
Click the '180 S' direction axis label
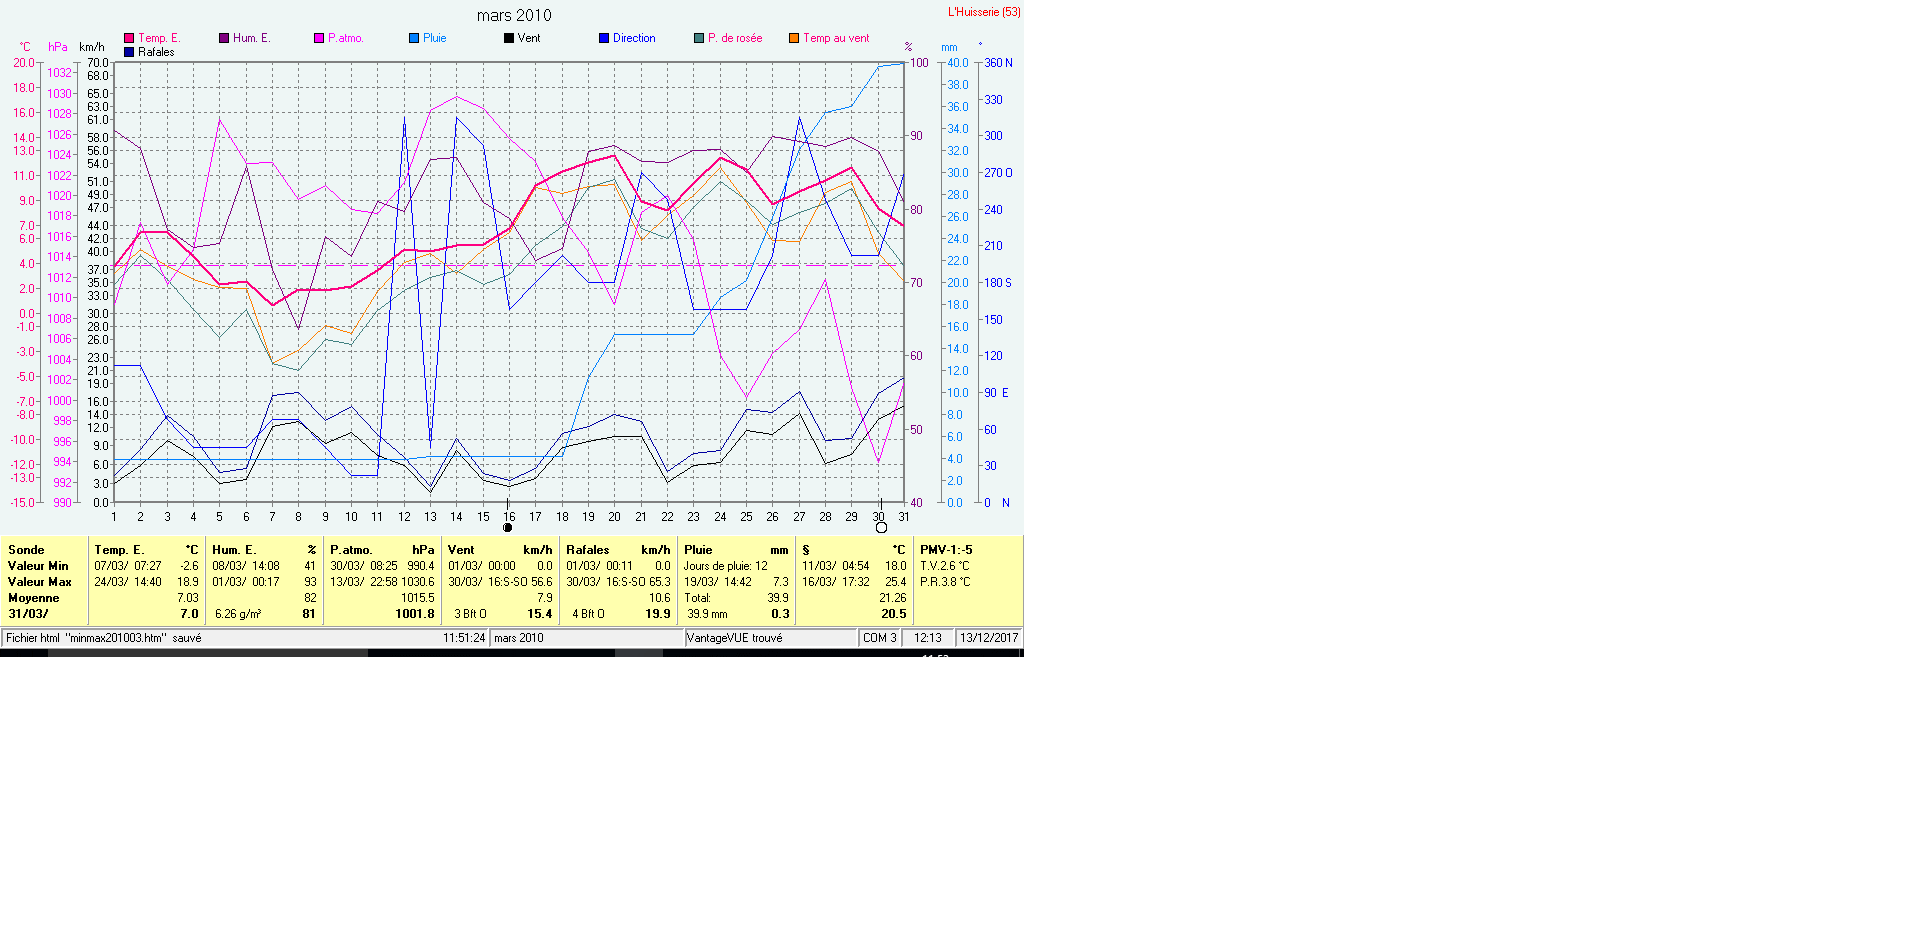(998, 283)
